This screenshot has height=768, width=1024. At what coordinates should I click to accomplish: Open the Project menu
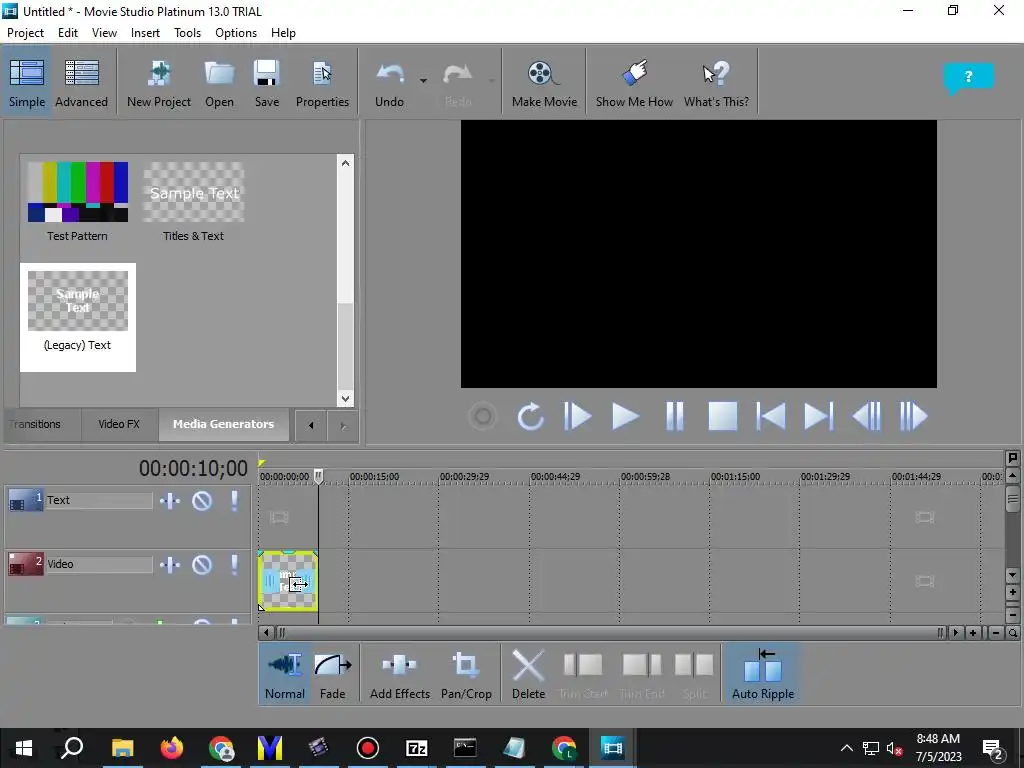[x=25, y=33]
